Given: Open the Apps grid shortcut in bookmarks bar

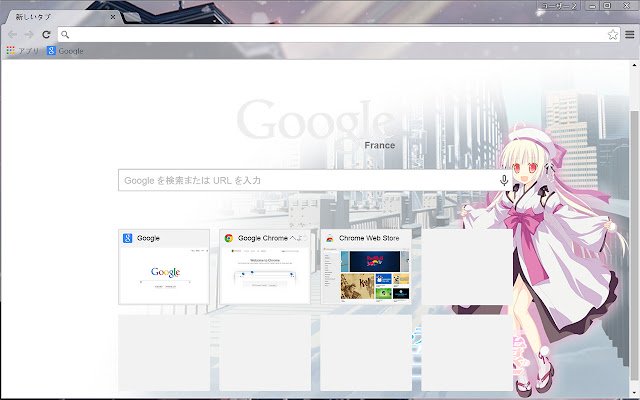Looking at the screenshot, I should 24,51.
